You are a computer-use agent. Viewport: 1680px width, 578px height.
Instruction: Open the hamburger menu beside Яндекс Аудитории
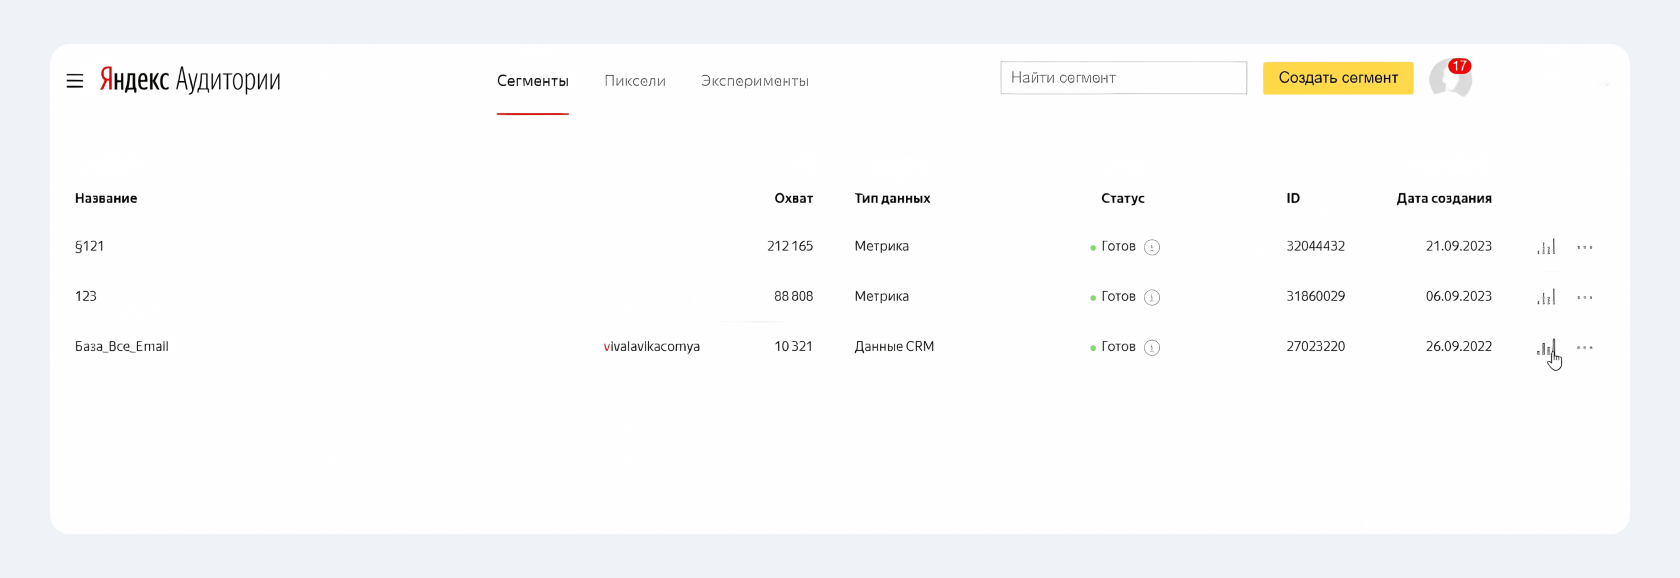75,81
